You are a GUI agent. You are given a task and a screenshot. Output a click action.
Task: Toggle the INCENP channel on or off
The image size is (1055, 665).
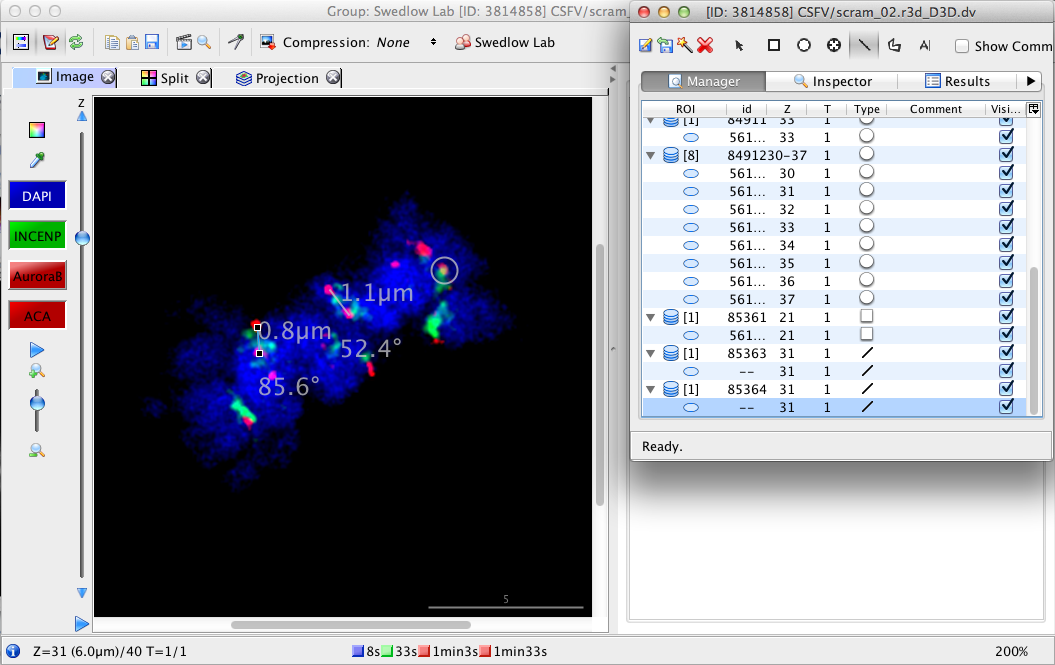point(37,236)
